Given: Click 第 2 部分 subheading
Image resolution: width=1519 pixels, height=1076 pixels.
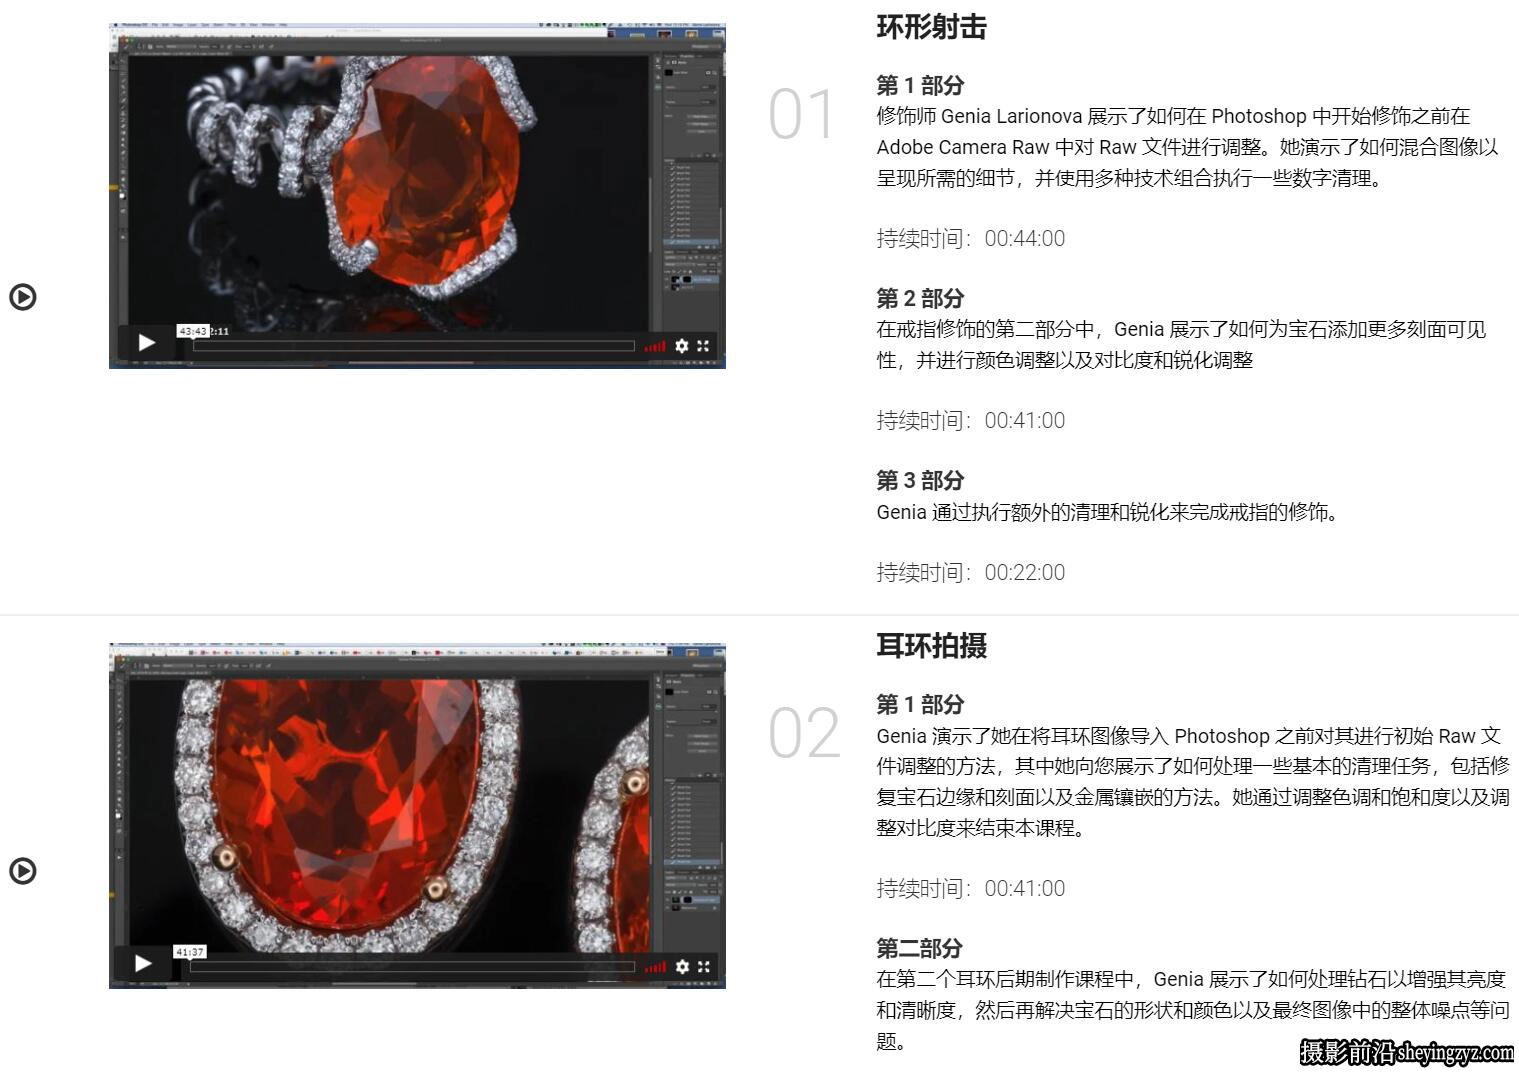Looking at the screenshot, I should (x=920, y=298).
